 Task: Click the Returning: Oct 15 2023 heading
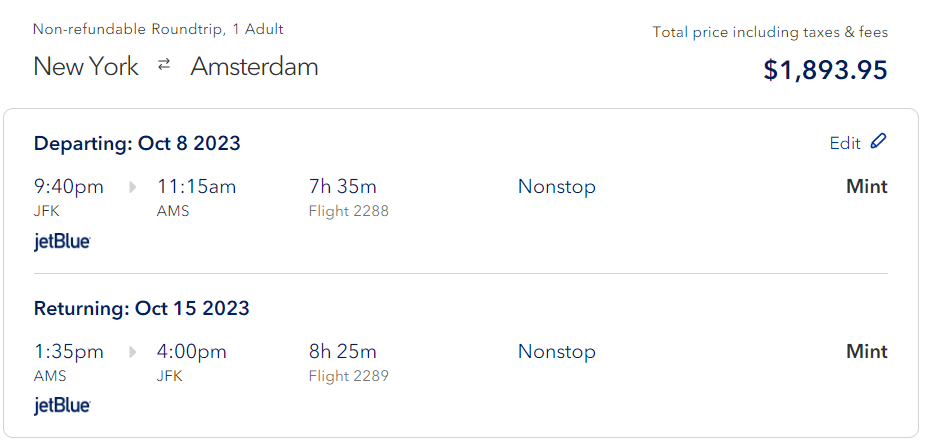tap(141, 308)
